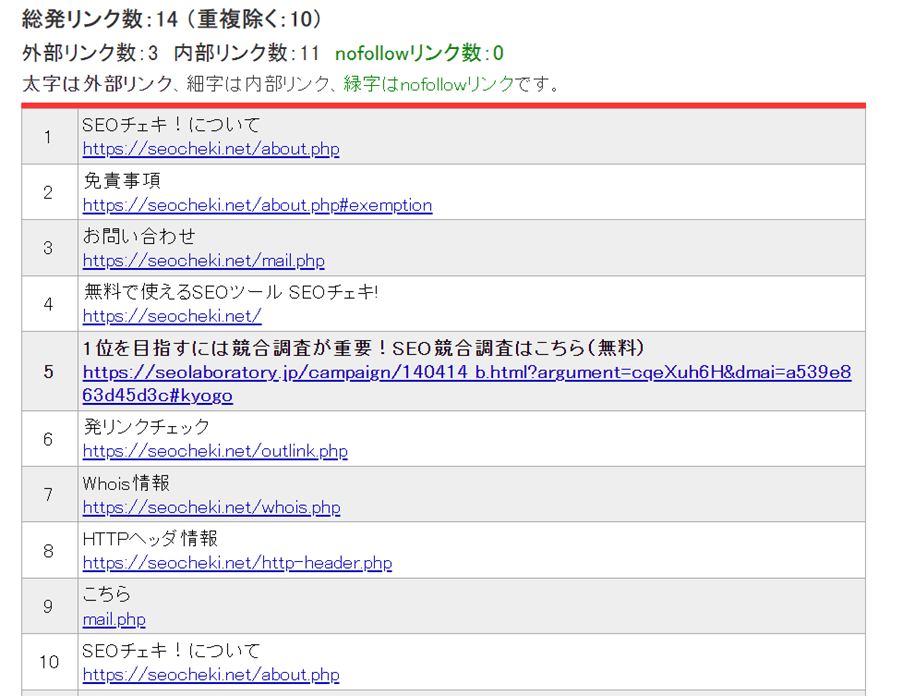The image size is (902, 696).
Task: Select bold text '1位を目指すには競合調査が重要'
Action: click(x=228, y=348)
